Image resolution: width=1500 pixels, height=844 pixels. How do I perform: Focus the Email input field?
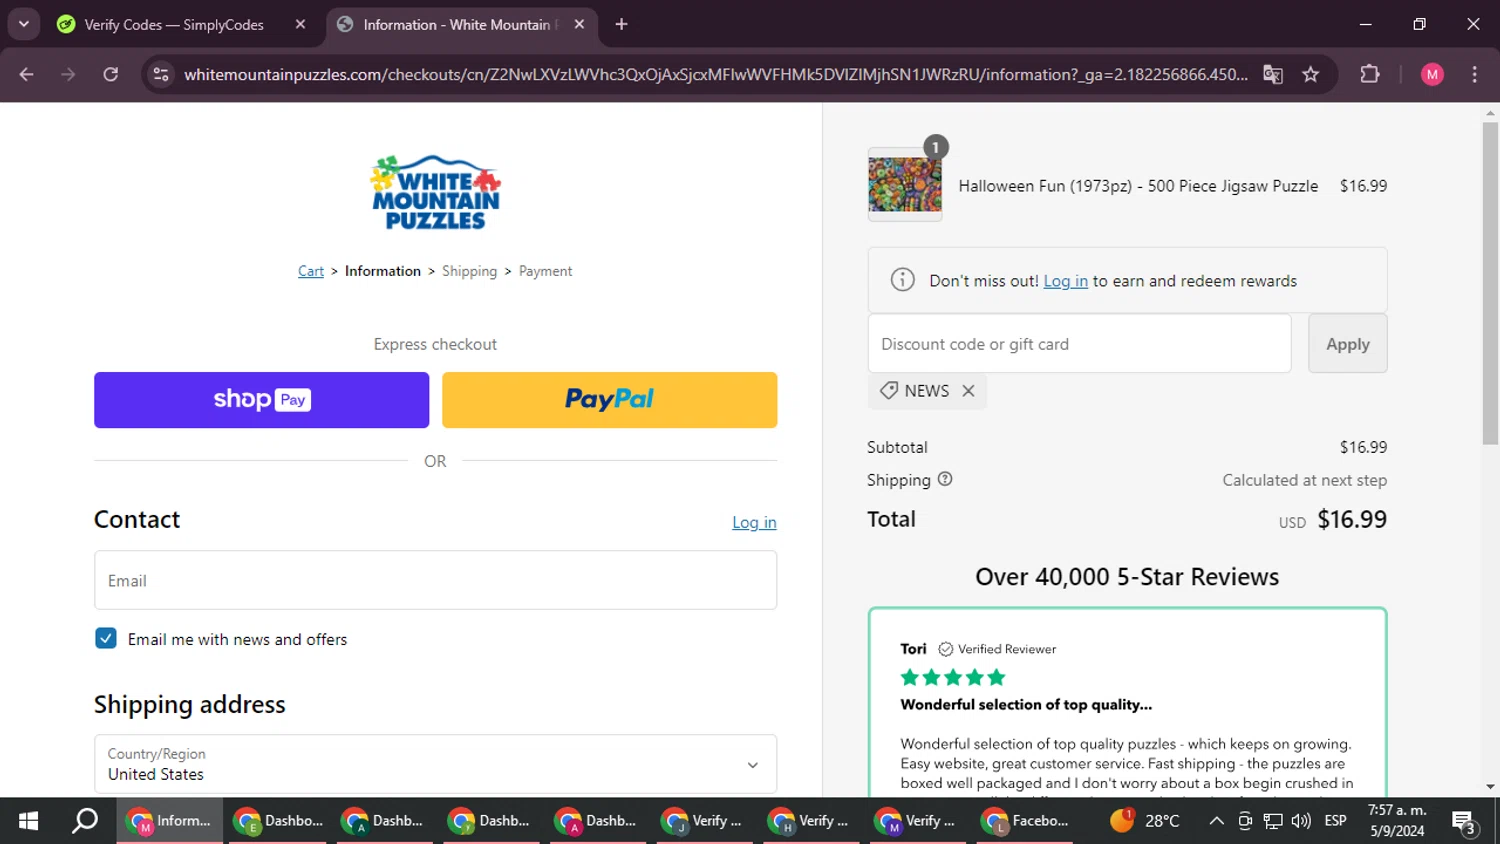[x=435, y=580]
